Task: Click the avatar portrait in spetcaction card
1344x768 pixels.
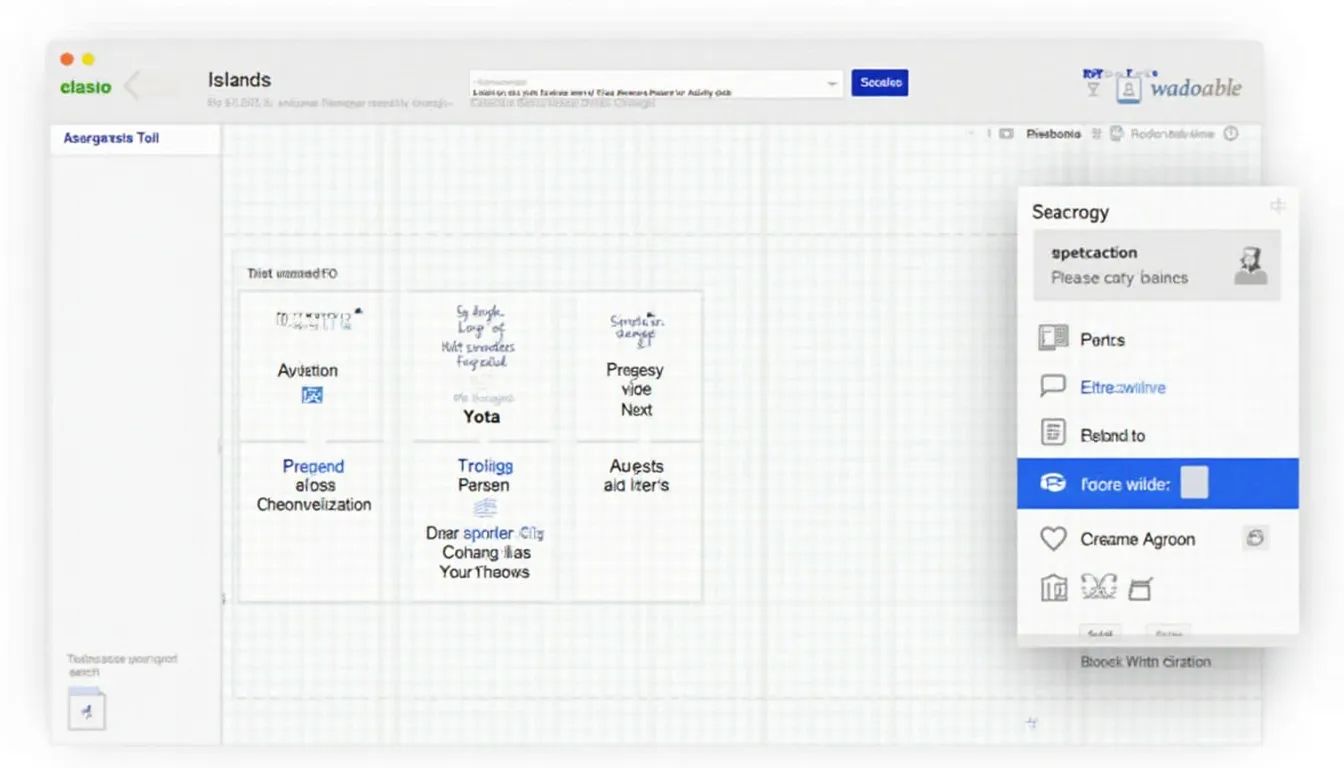Action: click(1250, 266)
